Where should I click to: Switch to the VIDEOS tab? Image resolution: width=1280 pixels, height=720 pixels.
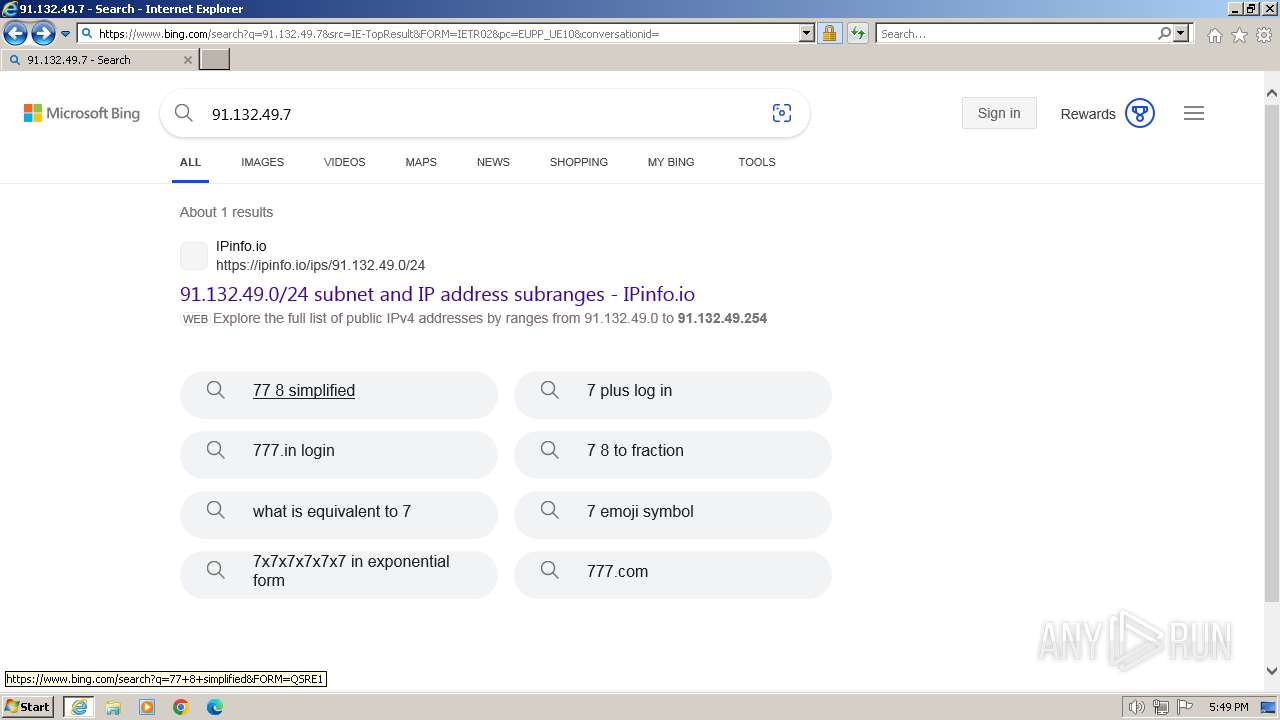(345, 162)
